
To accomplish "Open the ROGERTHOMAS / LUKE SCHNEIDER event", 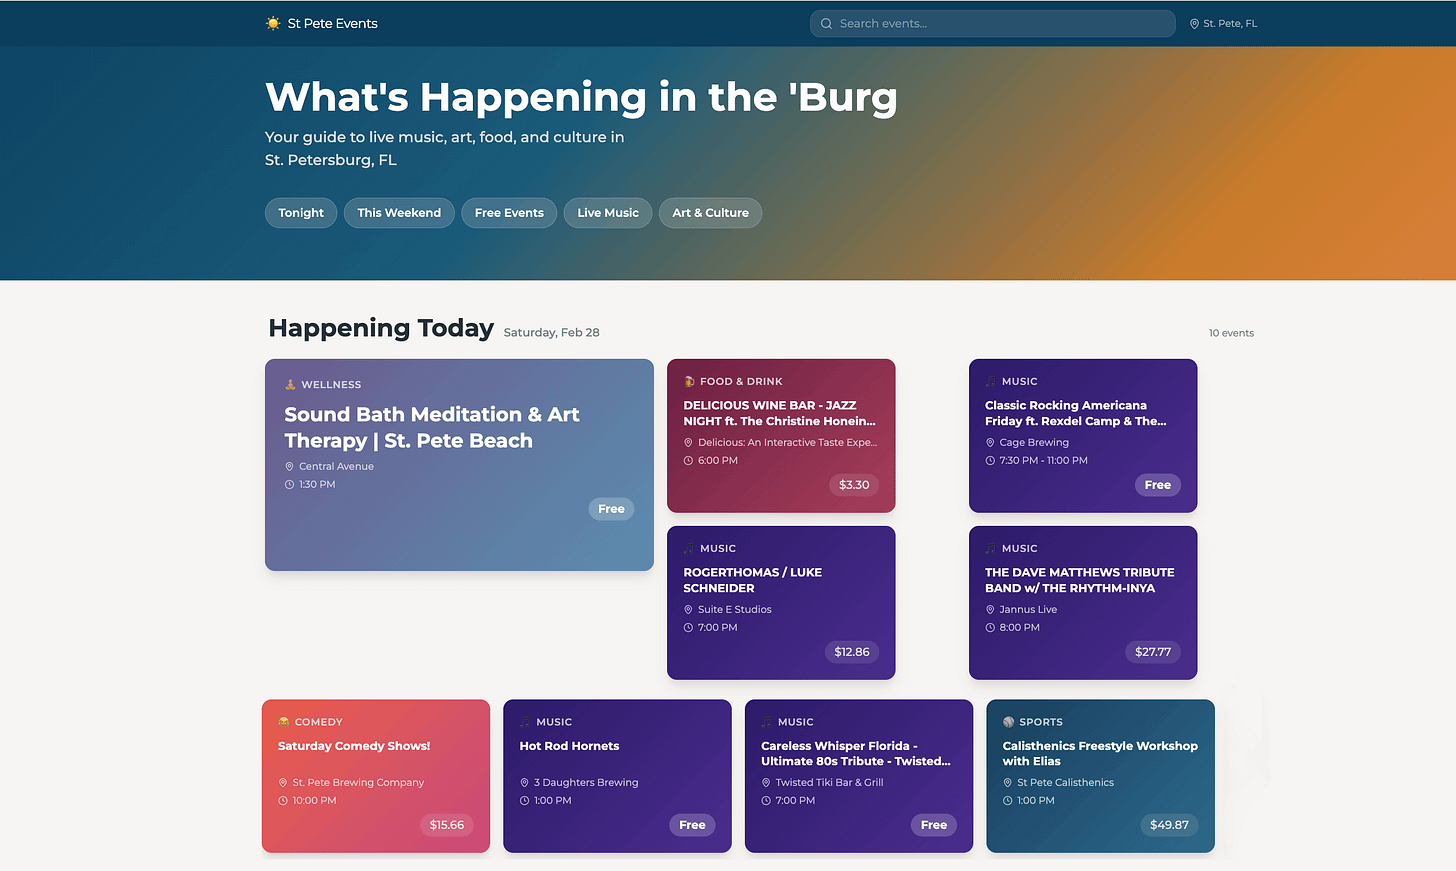I will (781, 603).
